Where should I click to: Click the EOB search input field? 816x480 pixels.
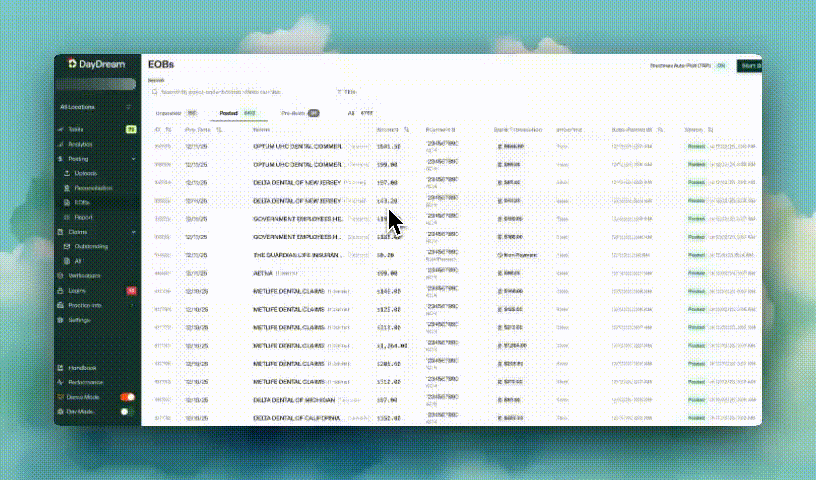tap(238, 92)
